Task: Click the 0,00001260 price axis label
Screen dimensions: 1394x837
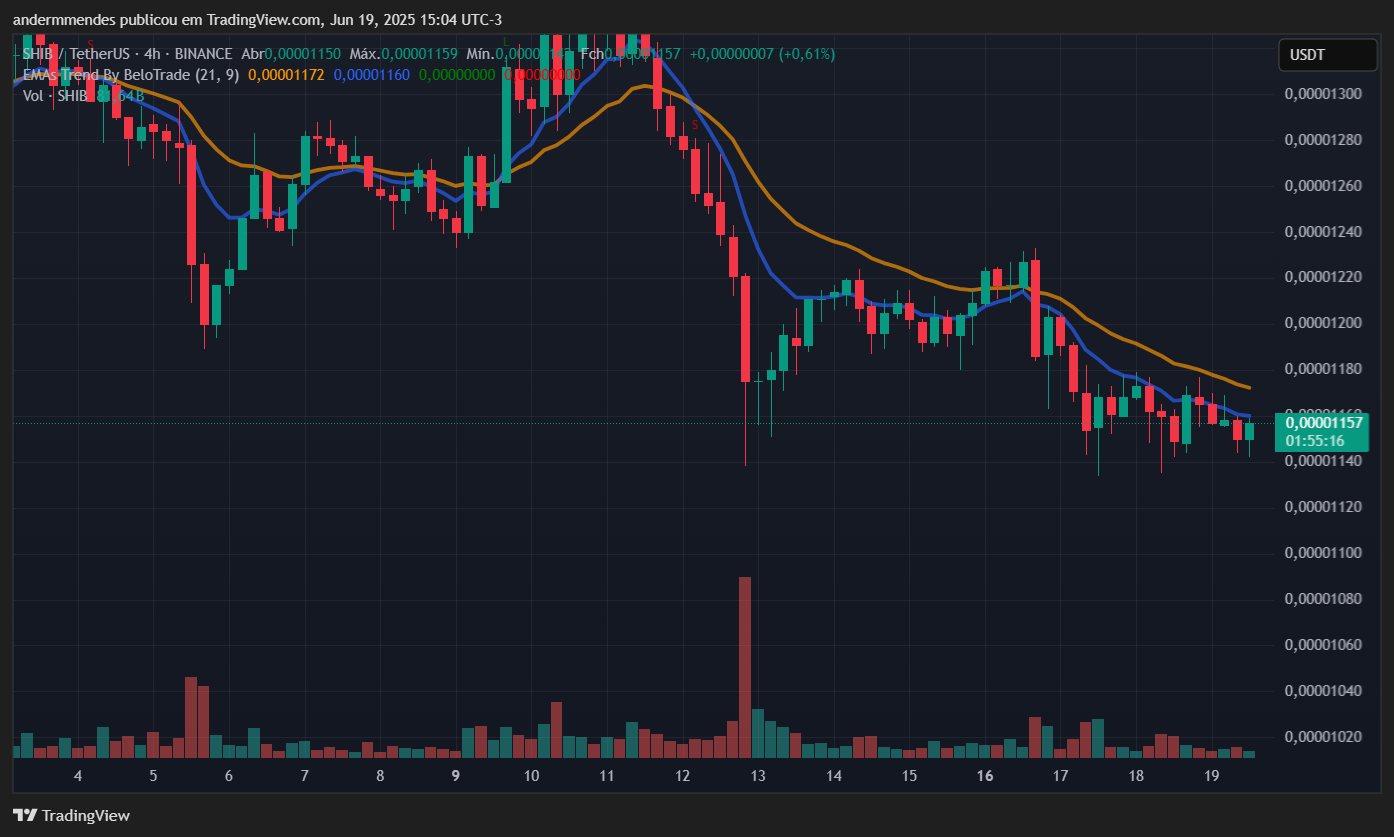Action: point(1325,186)
